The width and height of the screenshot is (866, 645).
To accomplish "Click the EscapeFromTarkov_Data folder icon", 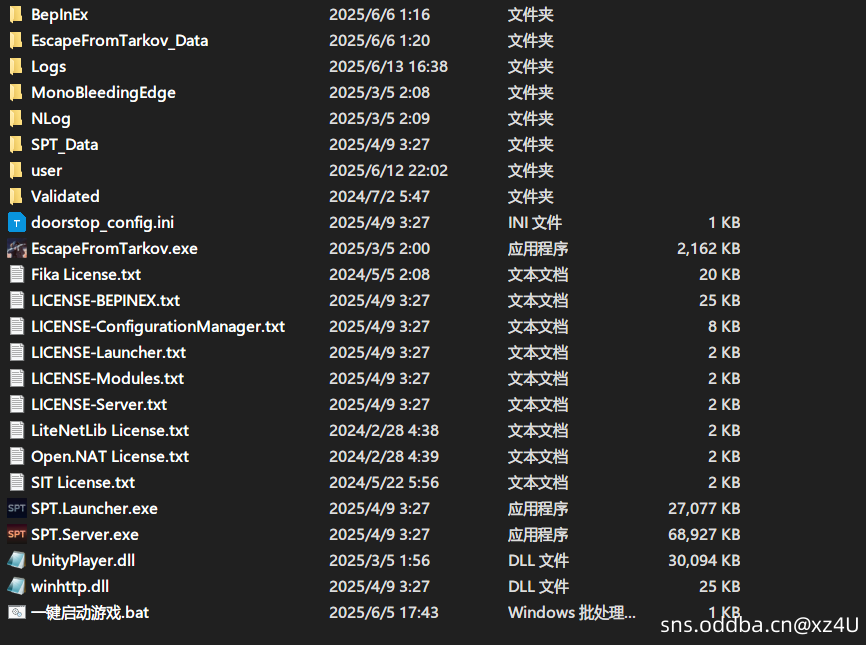I will 16,40.
